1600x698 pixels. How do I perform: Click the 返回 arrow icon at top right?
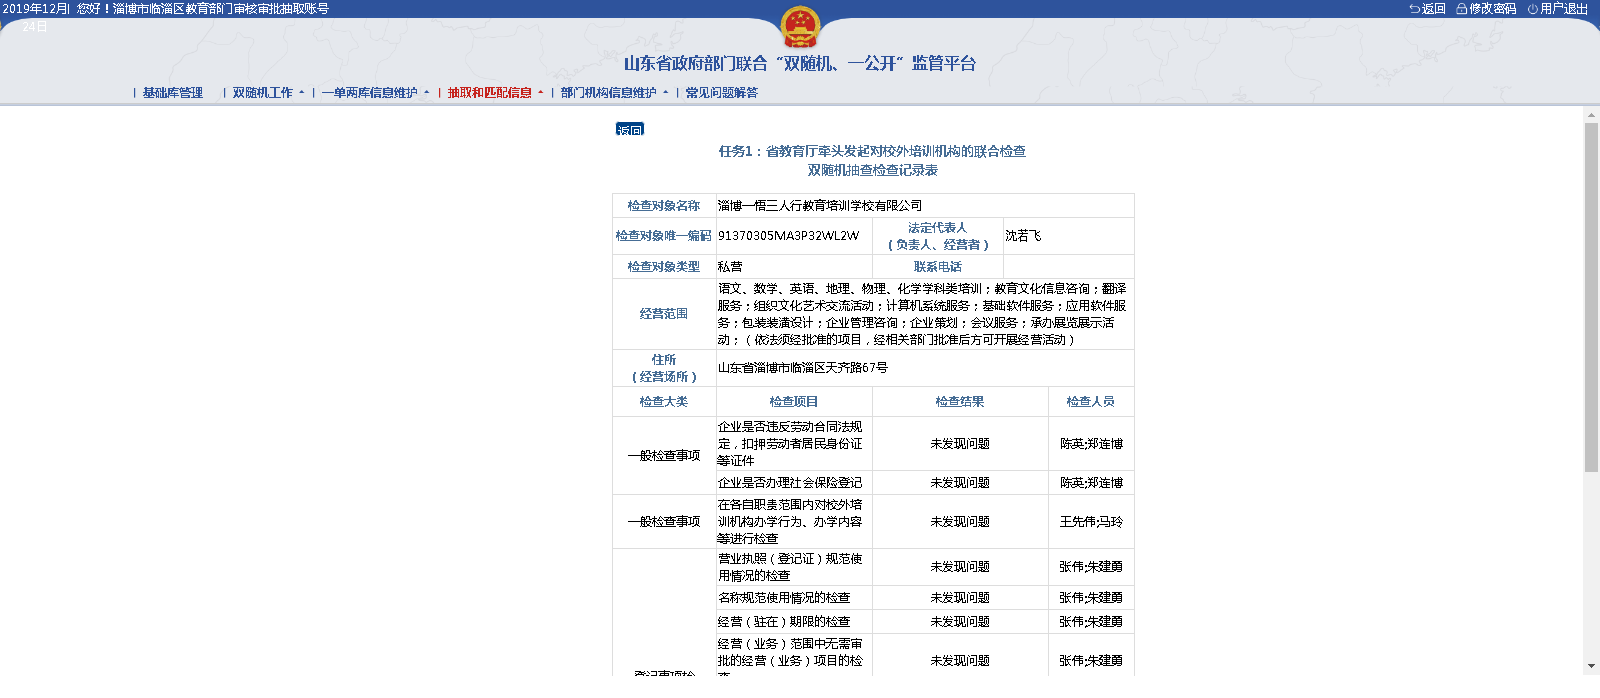pos(1415,9)
